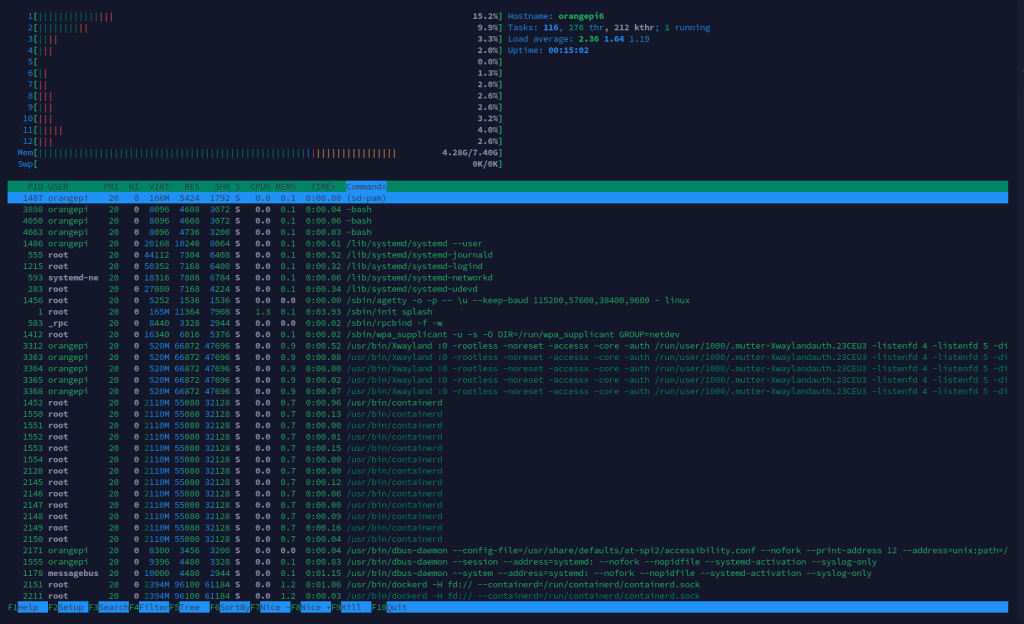Select the dockerd thread with PID 2211
Screen dimensions: 1024x624
[507, 596]
